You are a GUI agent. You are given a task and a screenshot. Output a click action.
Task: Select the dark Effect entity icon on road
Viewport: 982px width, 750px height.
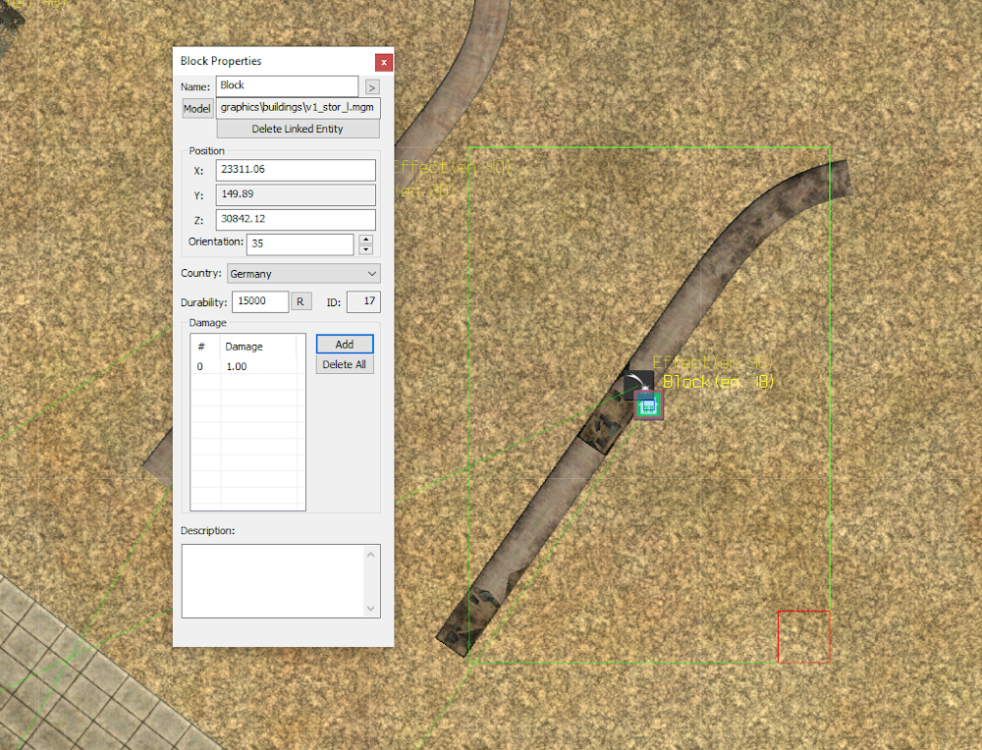click(639, 381)
